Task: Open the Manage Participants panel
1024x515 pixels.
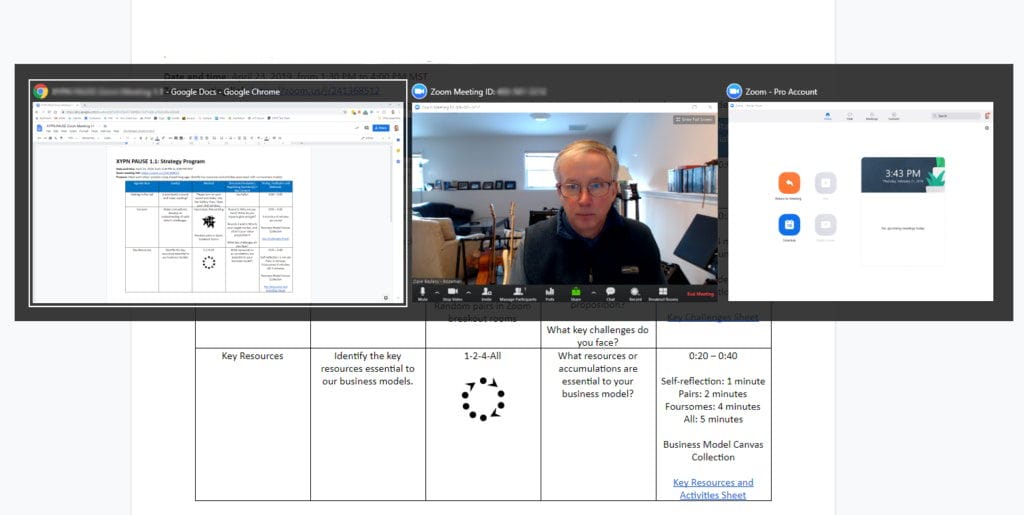Action: (x=518, y=291)
